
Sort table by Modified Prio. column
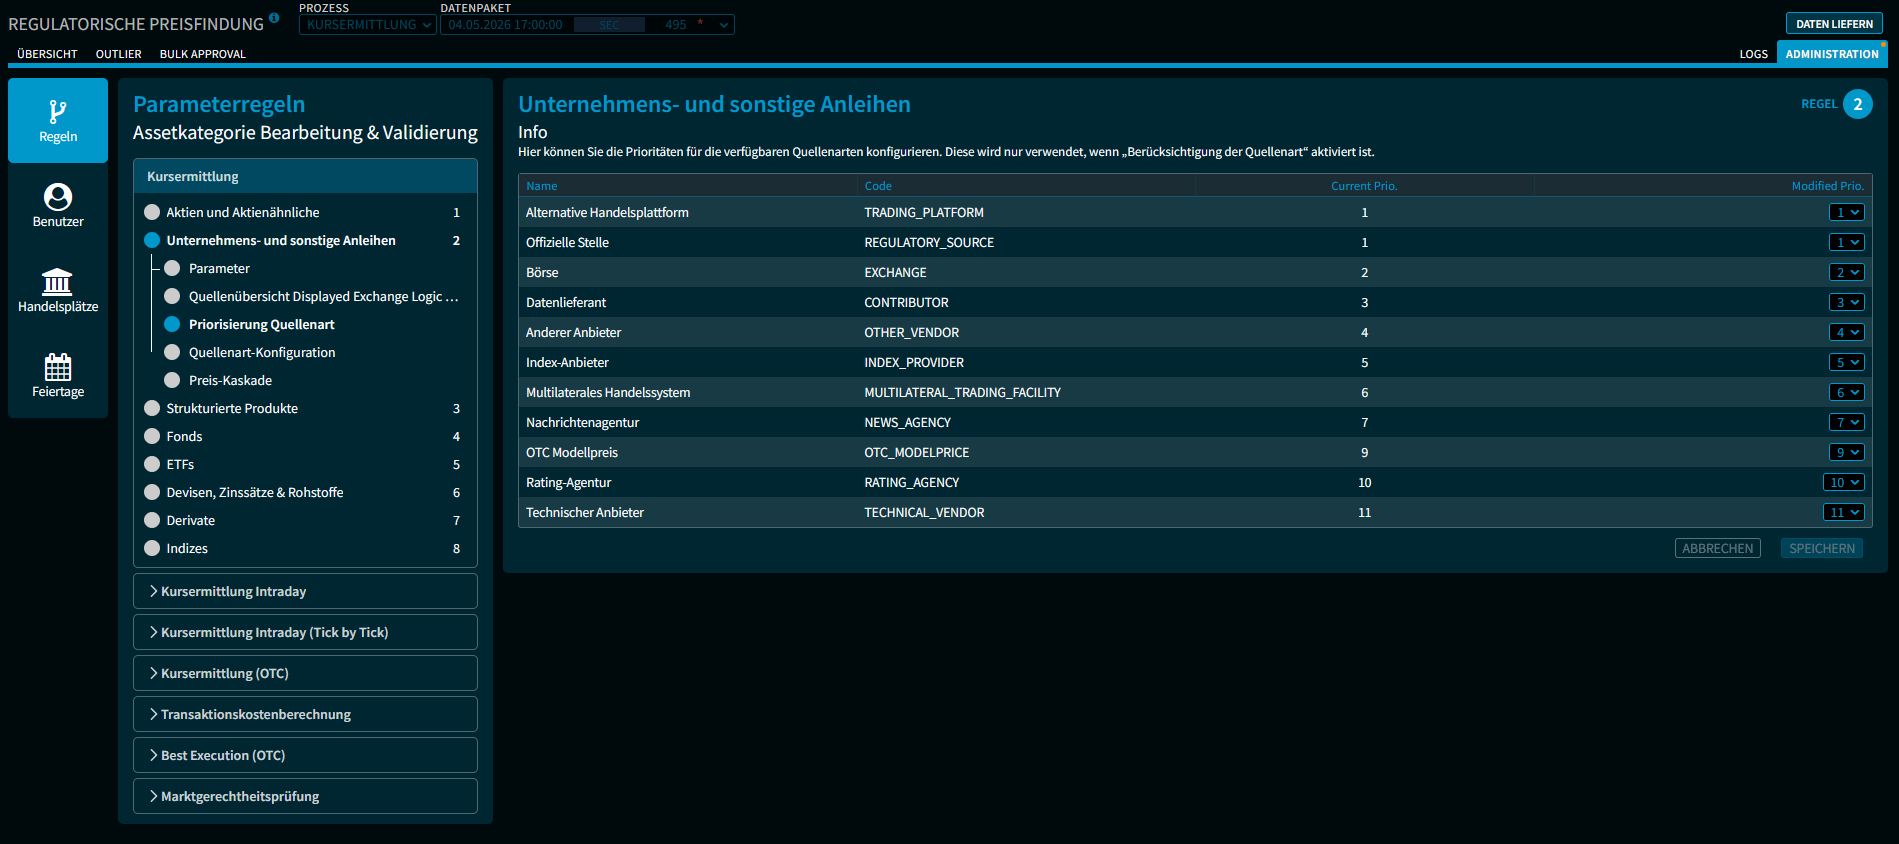1827,186
